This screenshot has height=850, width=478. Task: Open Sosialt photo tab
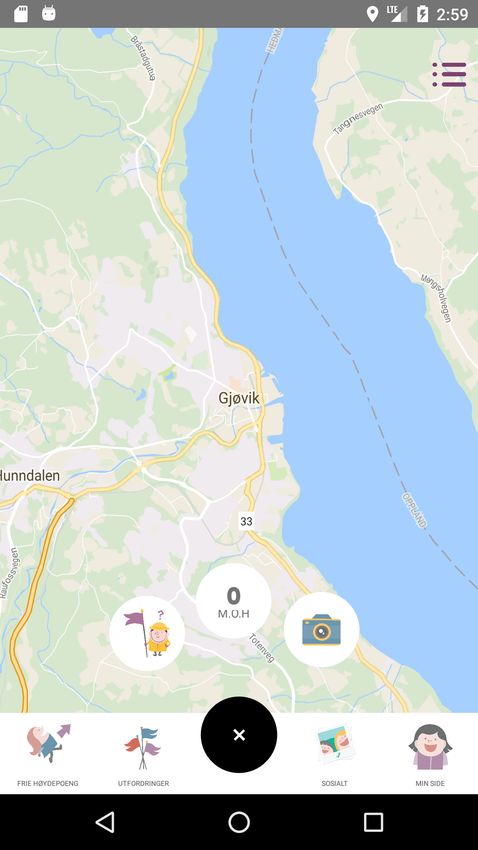(334, 755)
